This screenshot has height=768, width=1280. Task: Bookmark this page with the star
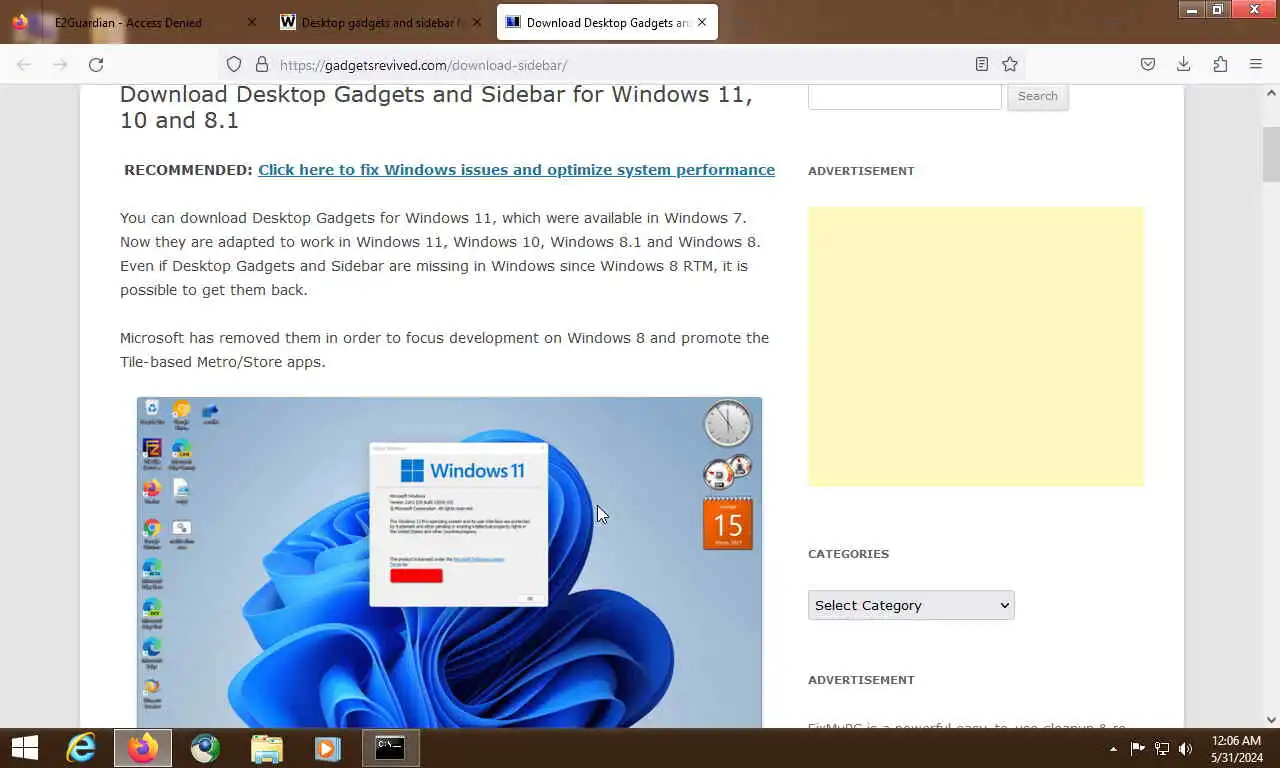(x=1010, y=65)
